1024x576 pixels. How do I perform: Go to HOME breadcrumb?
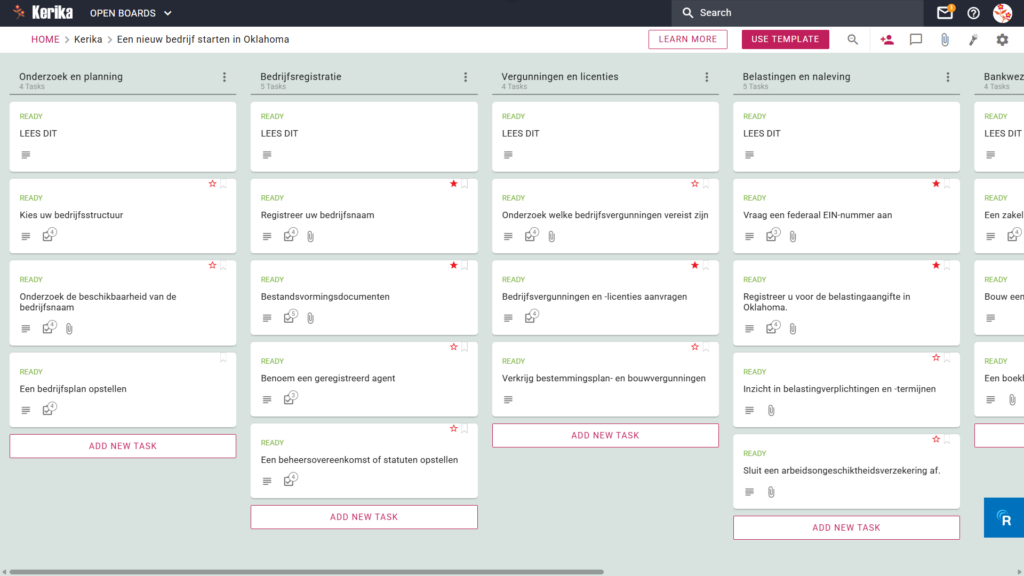coord(45,39)
